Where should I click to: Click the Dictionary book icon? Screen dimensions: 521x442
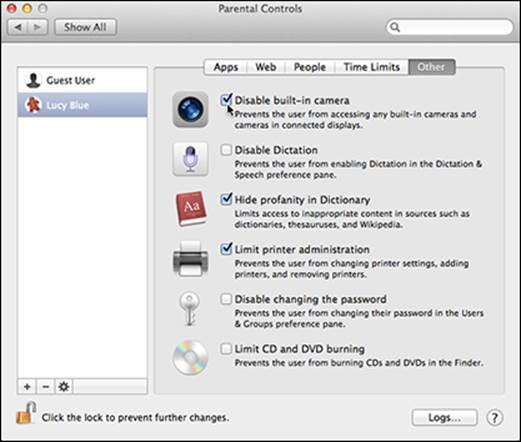(191, 208)
